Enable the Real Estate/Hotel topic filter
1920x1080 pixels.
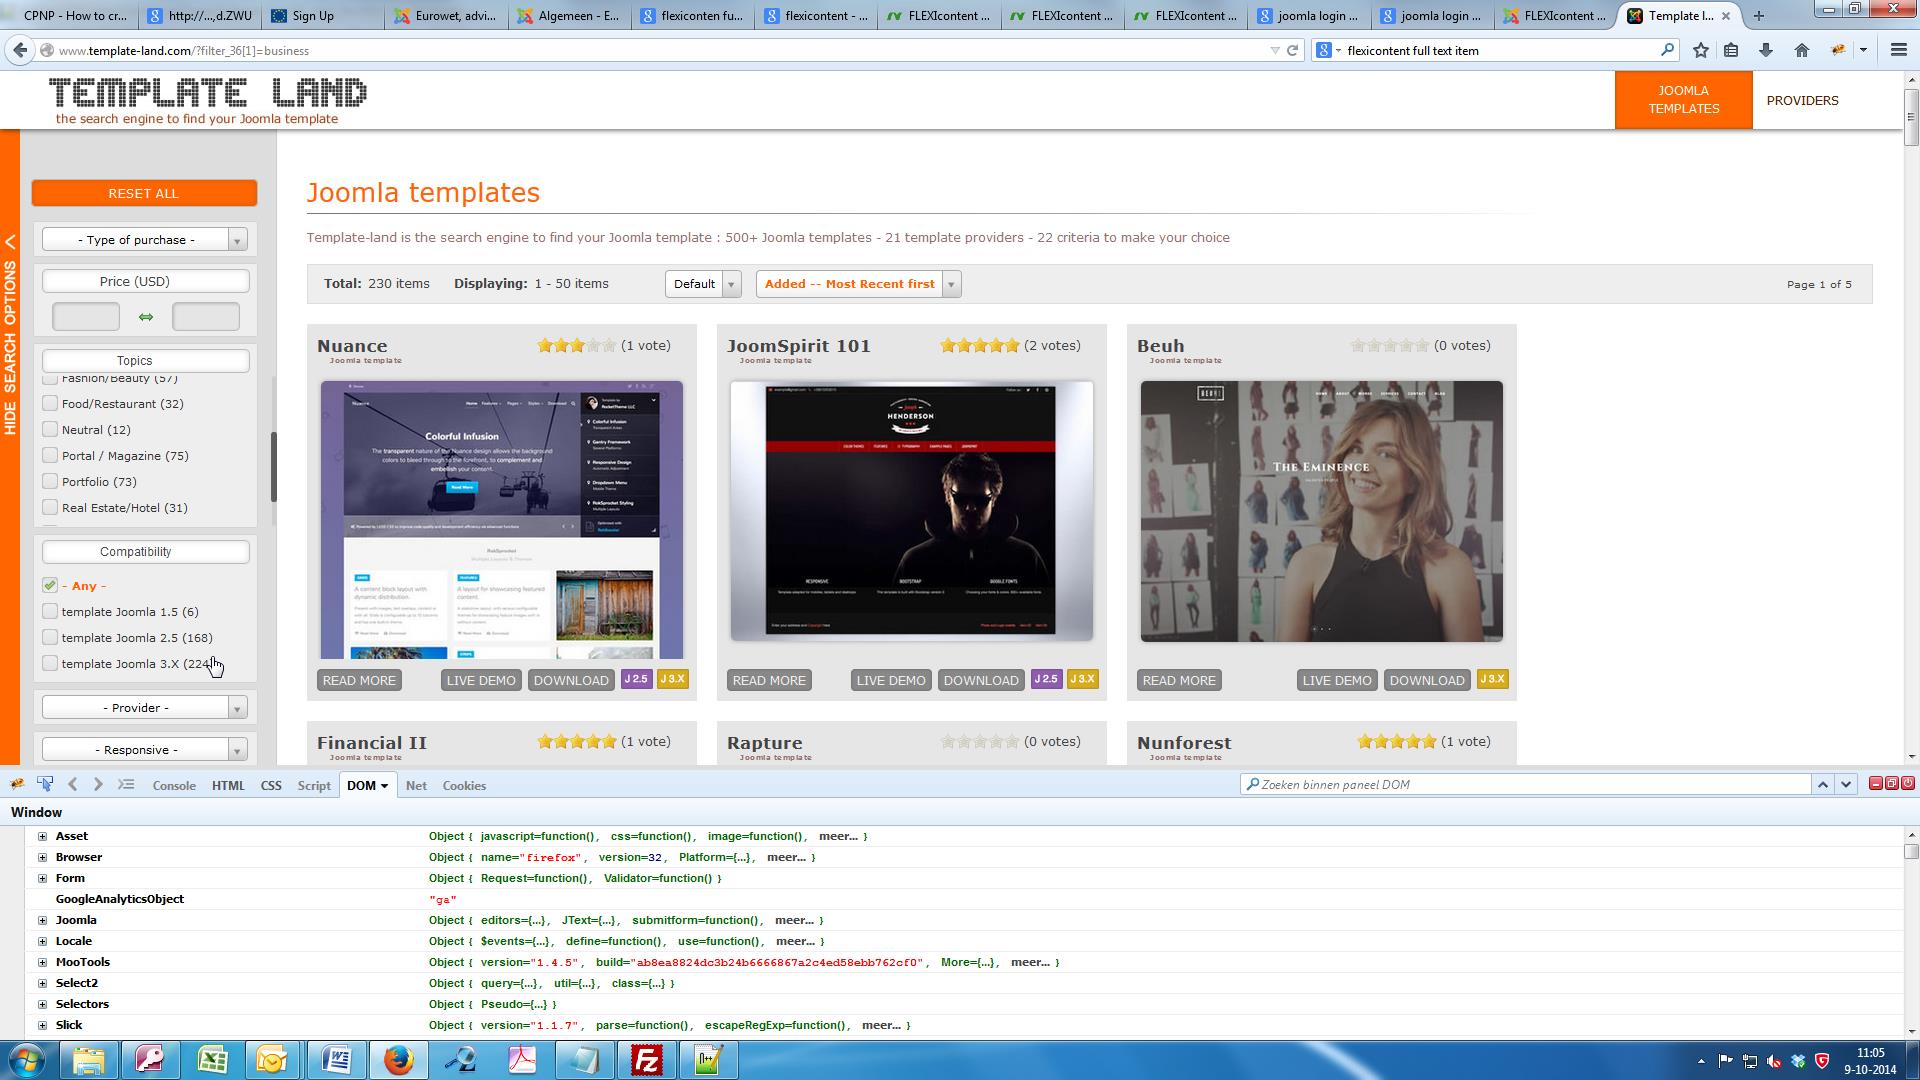pyautogui.click(x=50, y=507)
